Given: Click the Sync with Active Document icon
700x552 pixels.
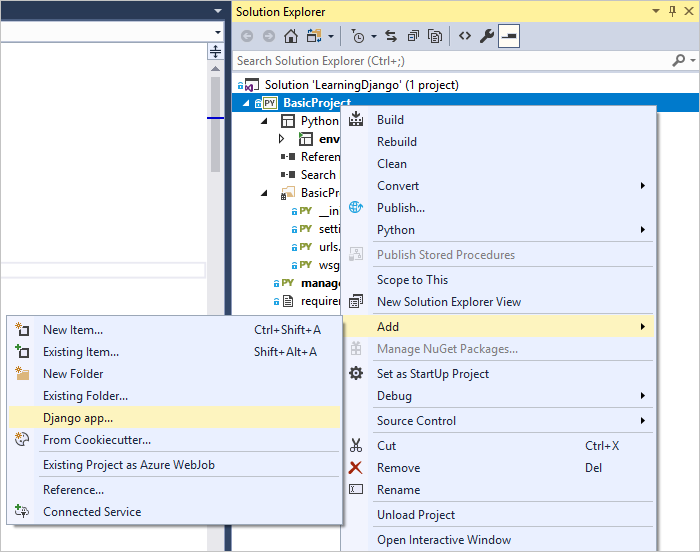Looking at the screenshot, I should [x=391, y=36].
